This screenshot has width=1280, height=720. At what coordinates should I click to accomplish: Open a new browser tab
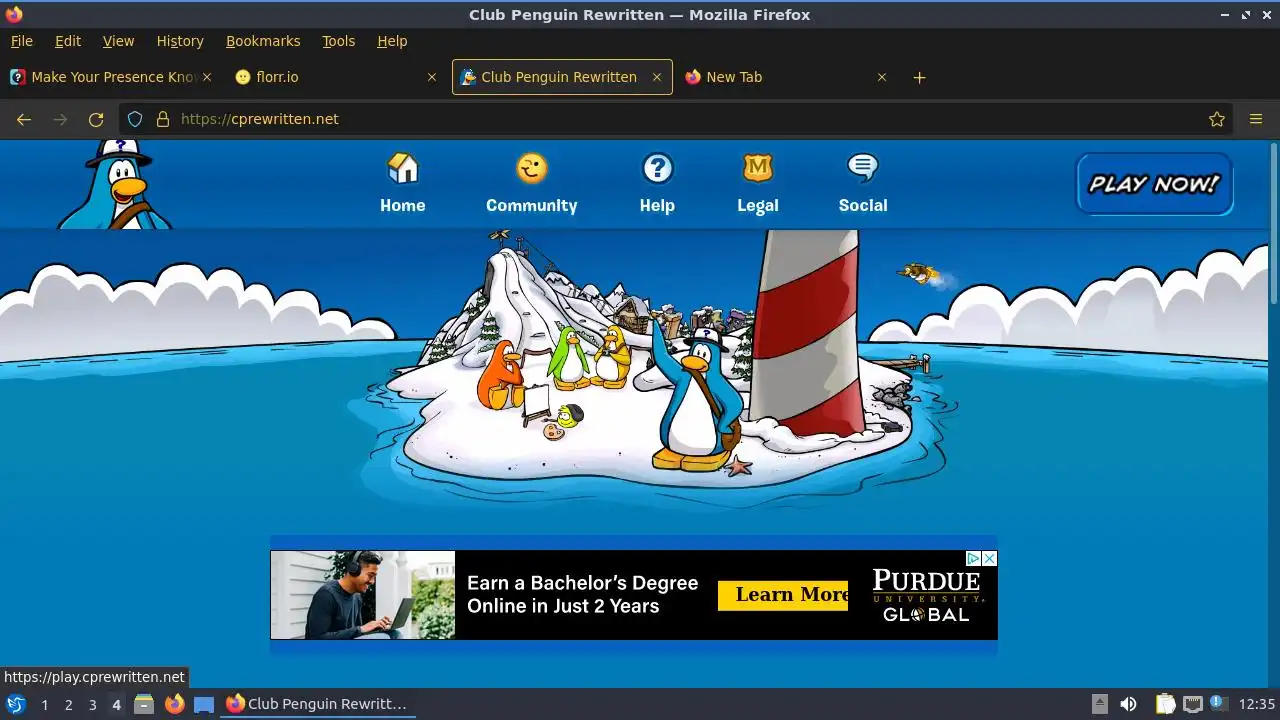920,77
